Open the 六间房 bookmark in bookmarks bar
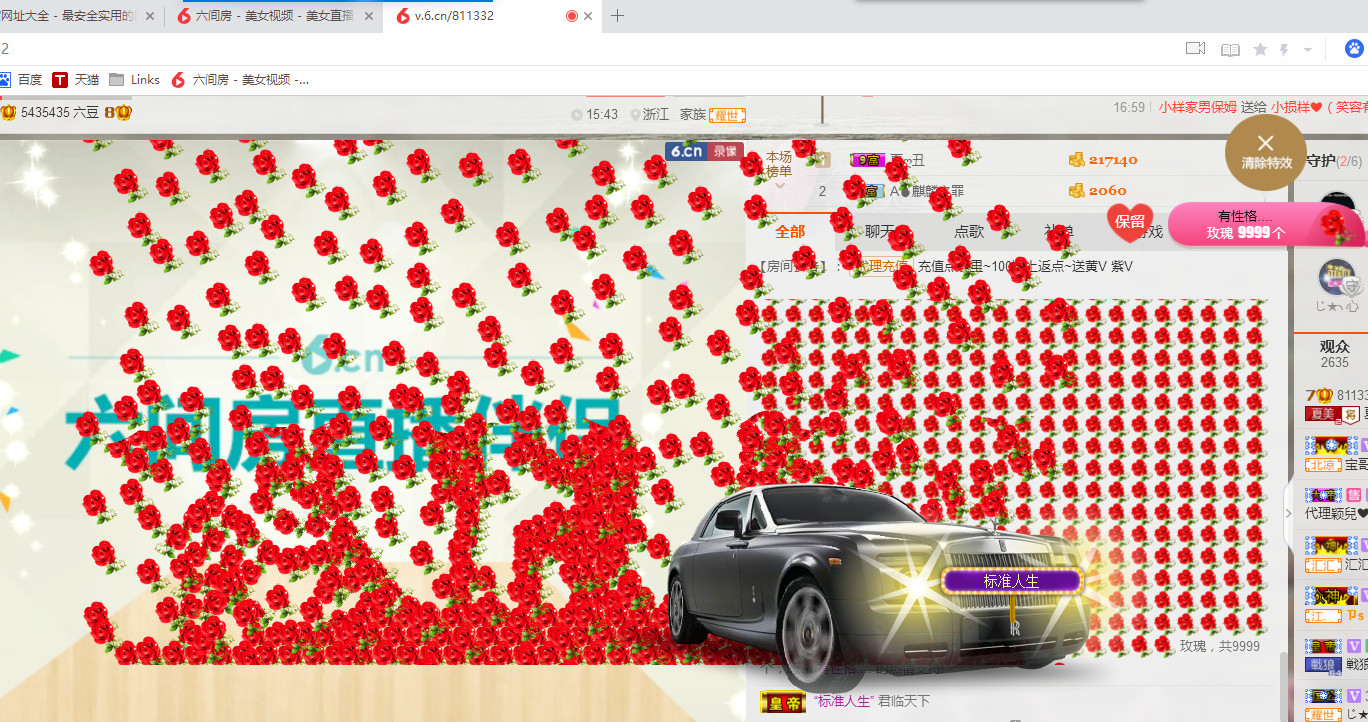The width and height of the screenshot is (1368, 722). coord(240,79)
